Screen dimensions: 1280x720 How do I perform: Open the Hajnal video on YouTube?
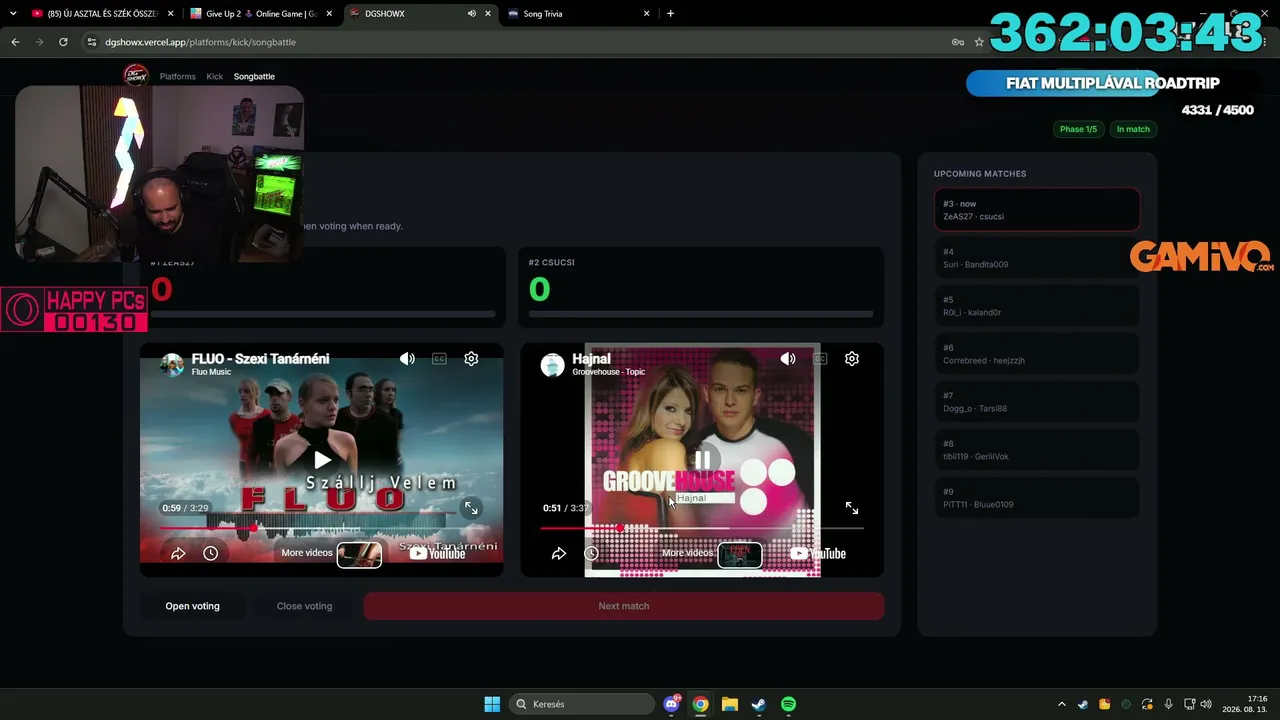click(x=818, y=553)
